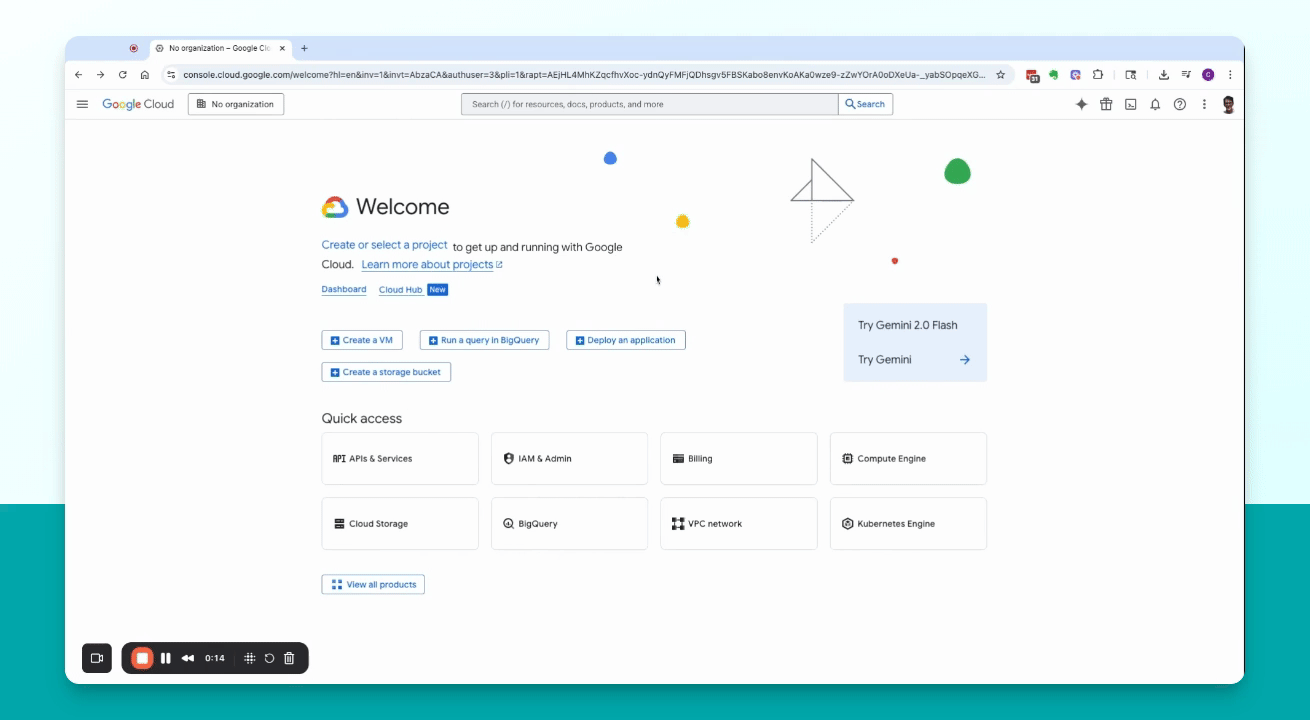Screen dimensions: 1310x720
Task: Click Create a storage bucket
Action: pos(386,372)
